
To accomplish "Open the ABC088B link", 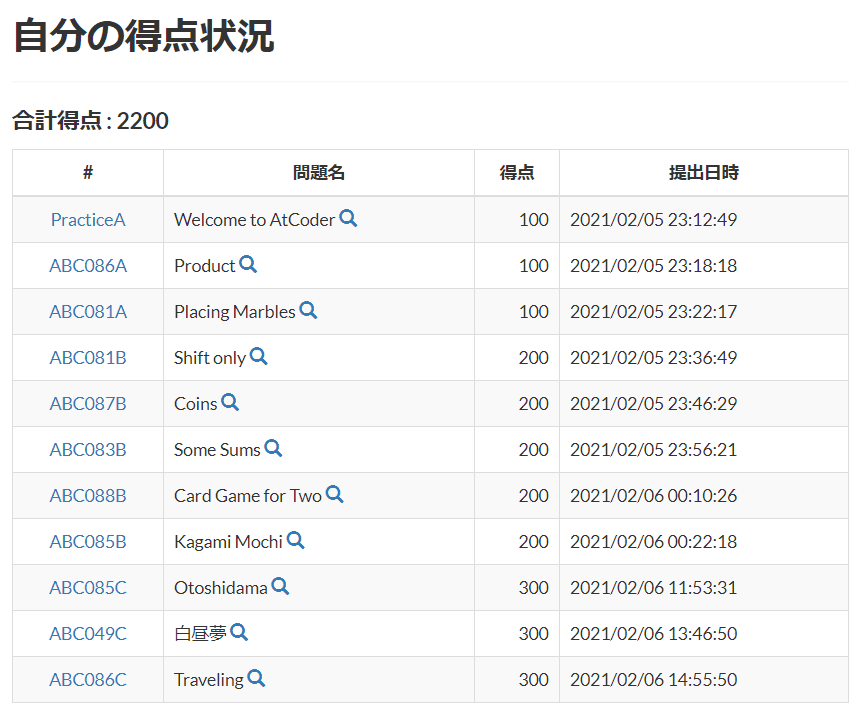I will [88, 496].
